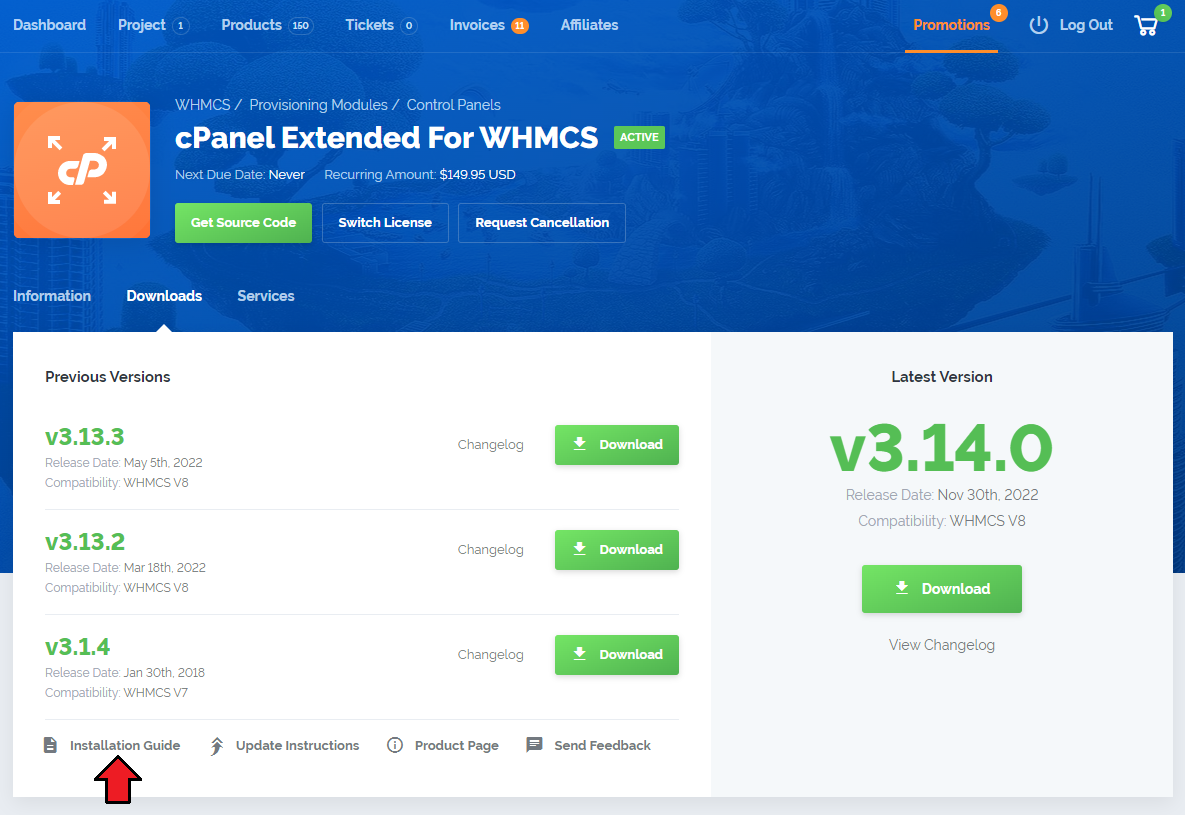
Task: Open the Dashboard menu item
Action: tap(50, 25)
